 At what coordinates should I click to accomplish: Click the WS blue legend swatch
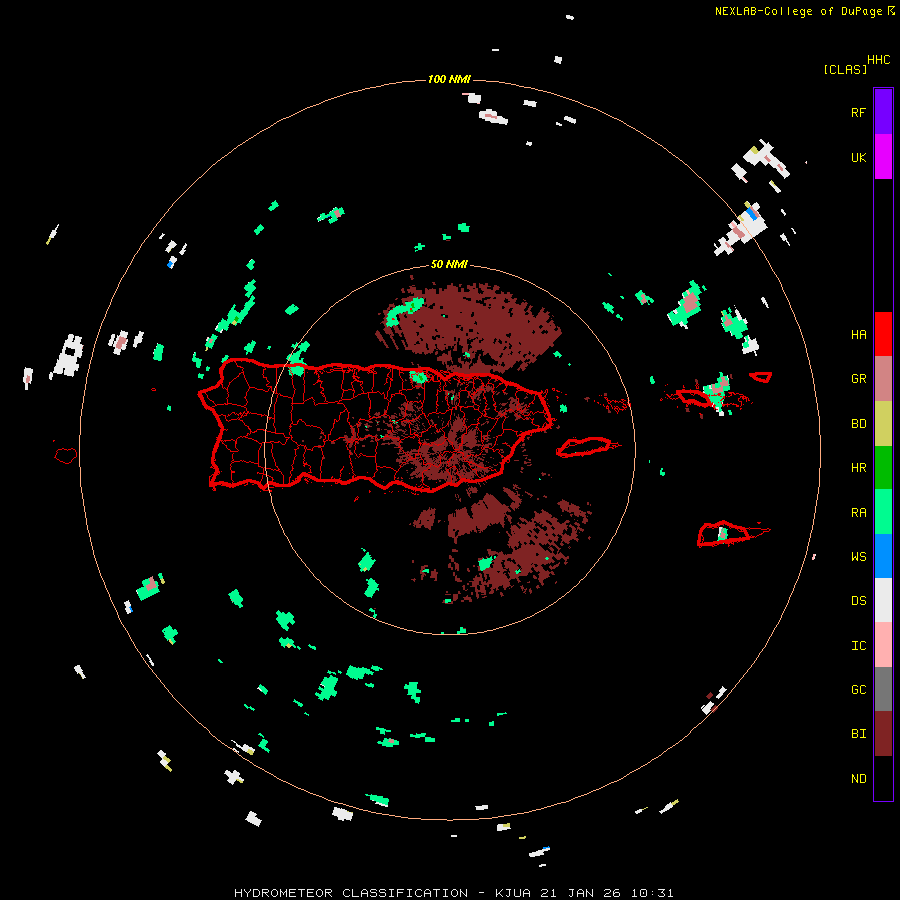(883, 556)
